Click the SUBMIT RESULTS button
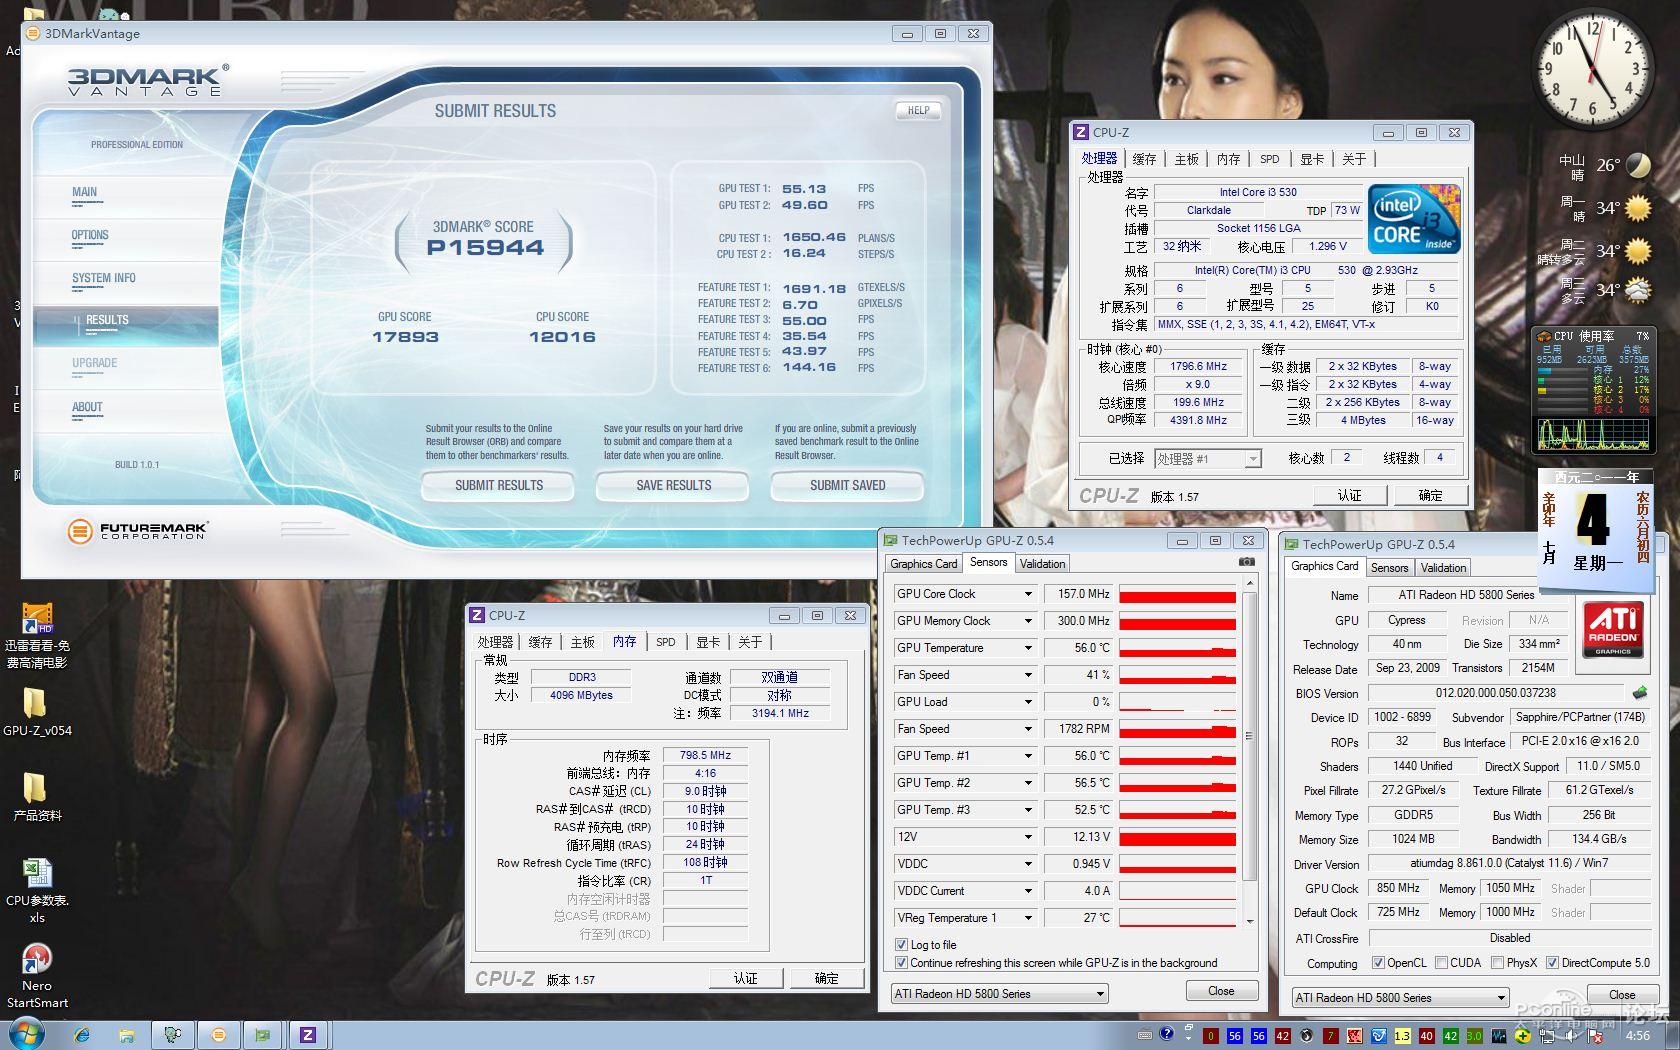This screenshot has height=1050, width=1680. click(x=498, y=486)
